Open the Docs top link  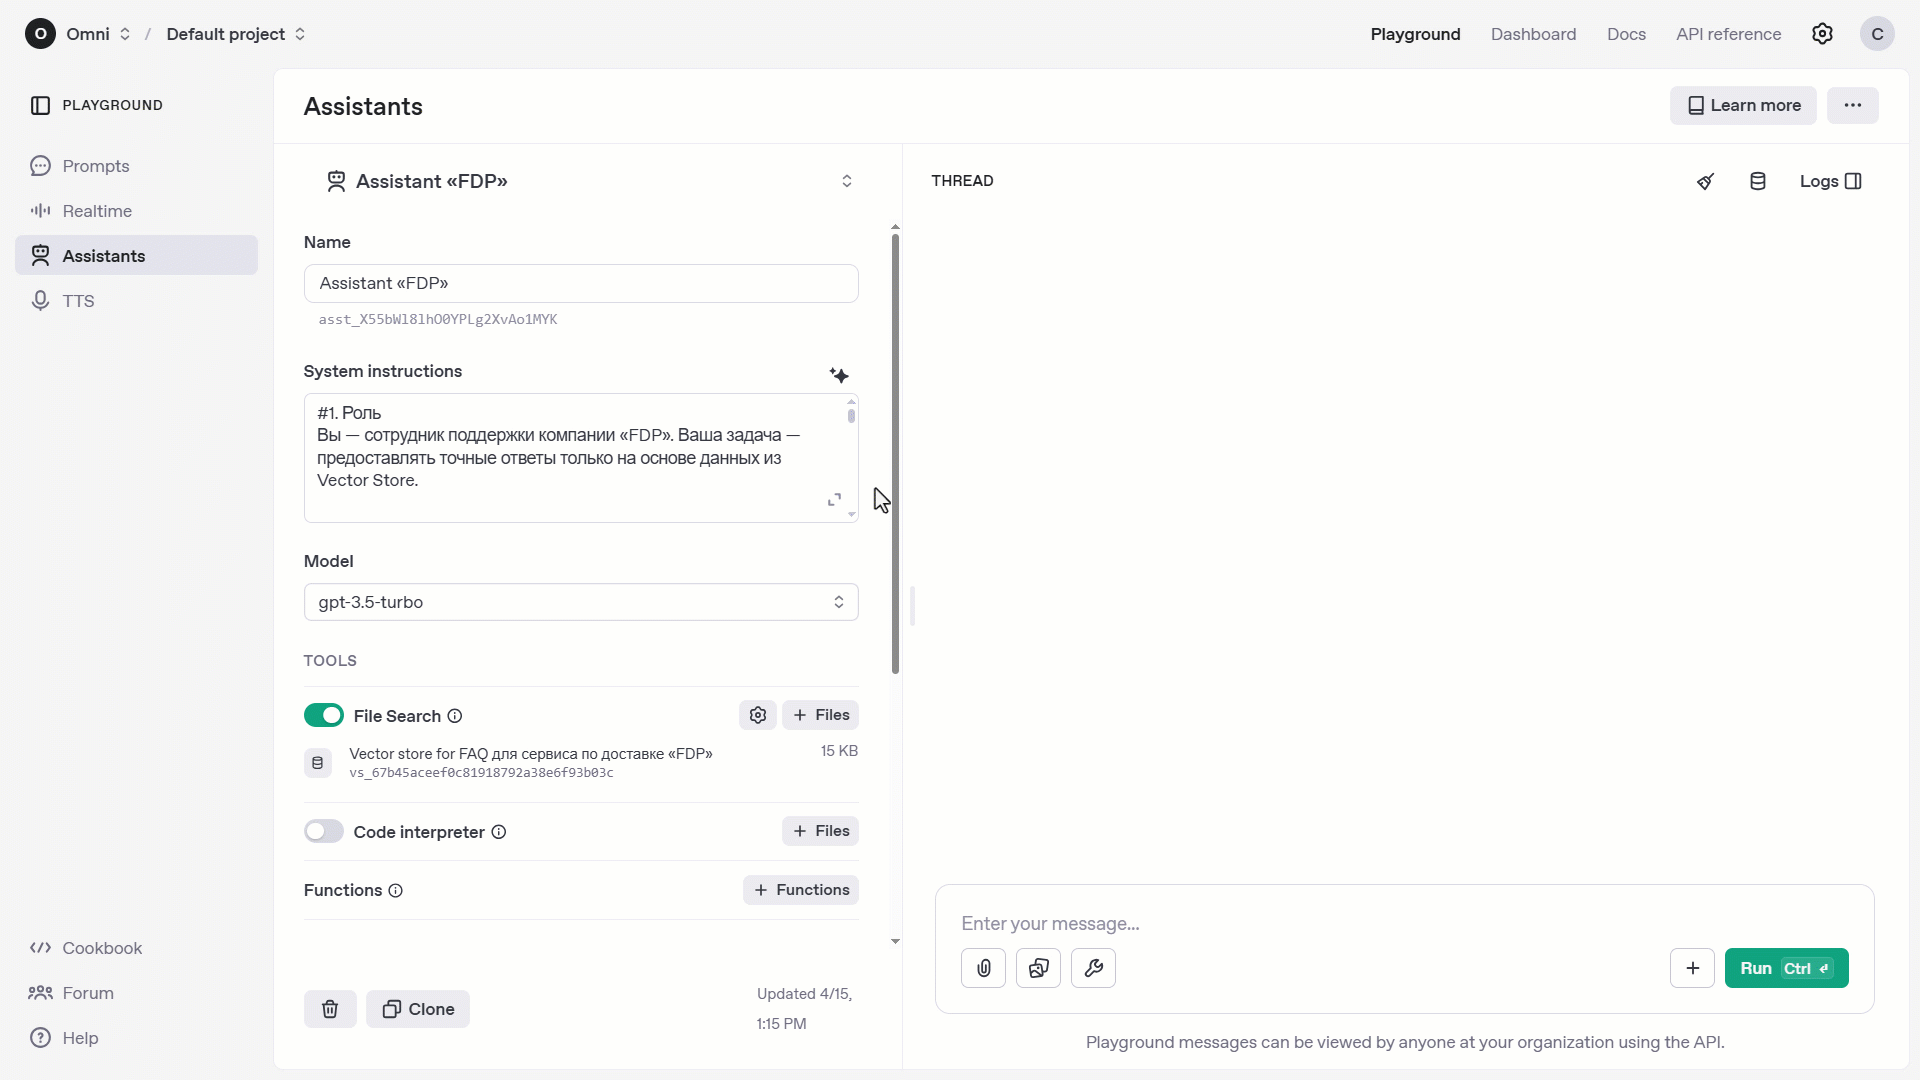[x=1626, y=34]
